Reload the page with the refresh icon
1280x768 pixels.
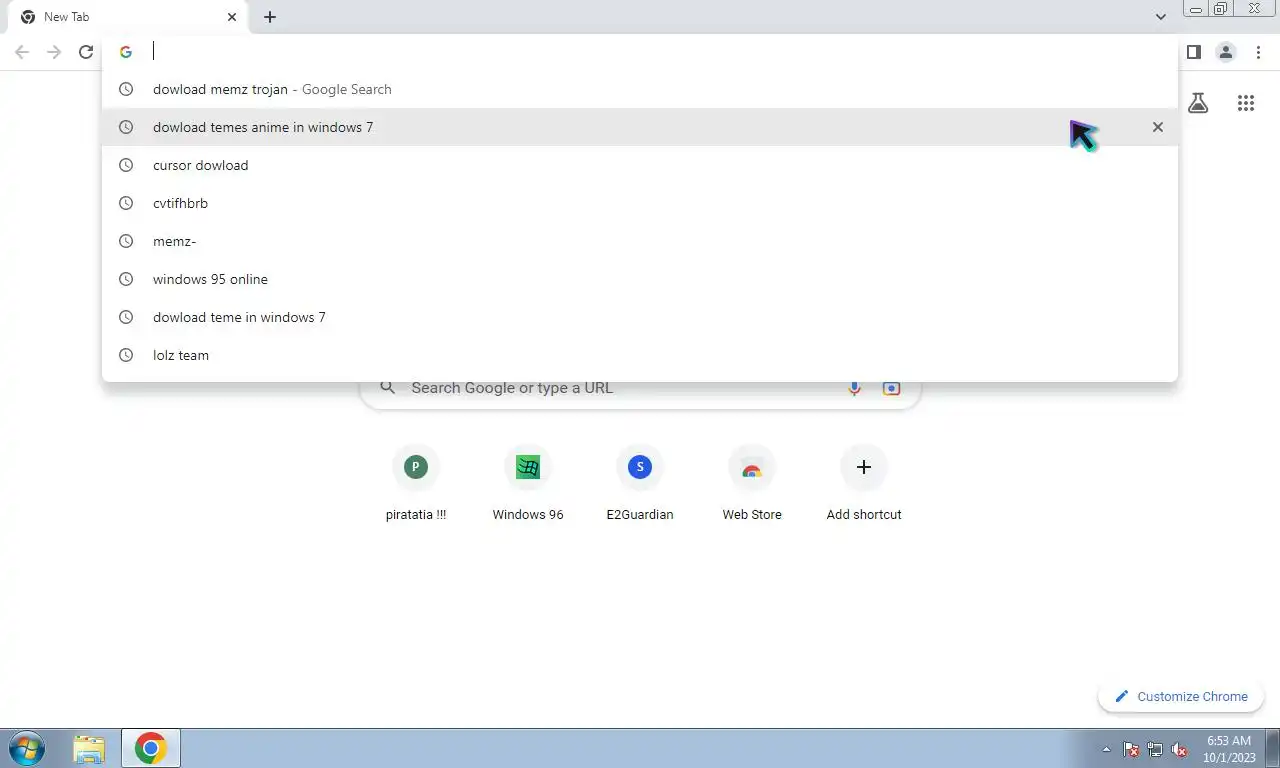86,52
